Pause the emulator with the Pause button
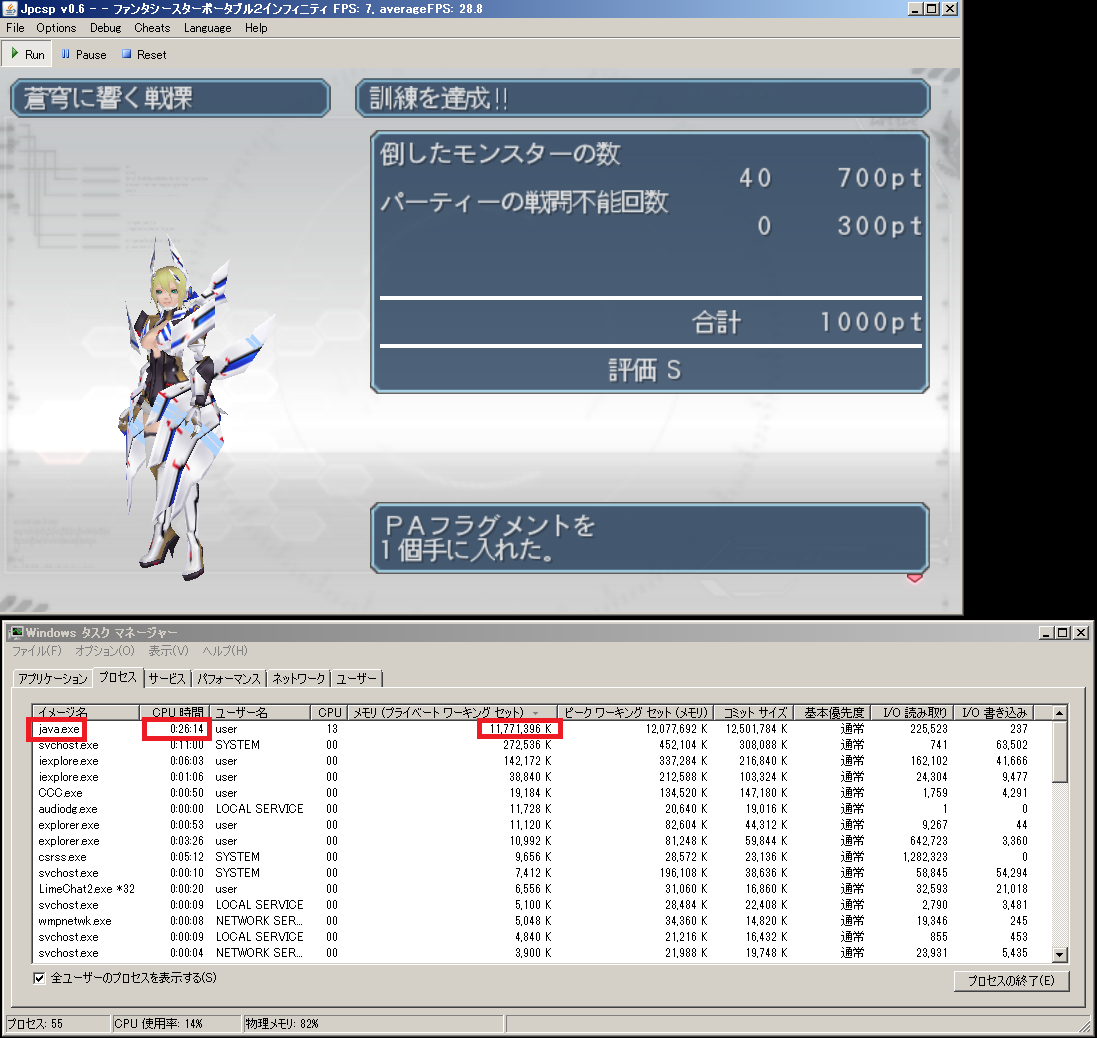The height and width of the screenshot is (1038, 1097). coord(83,54)
